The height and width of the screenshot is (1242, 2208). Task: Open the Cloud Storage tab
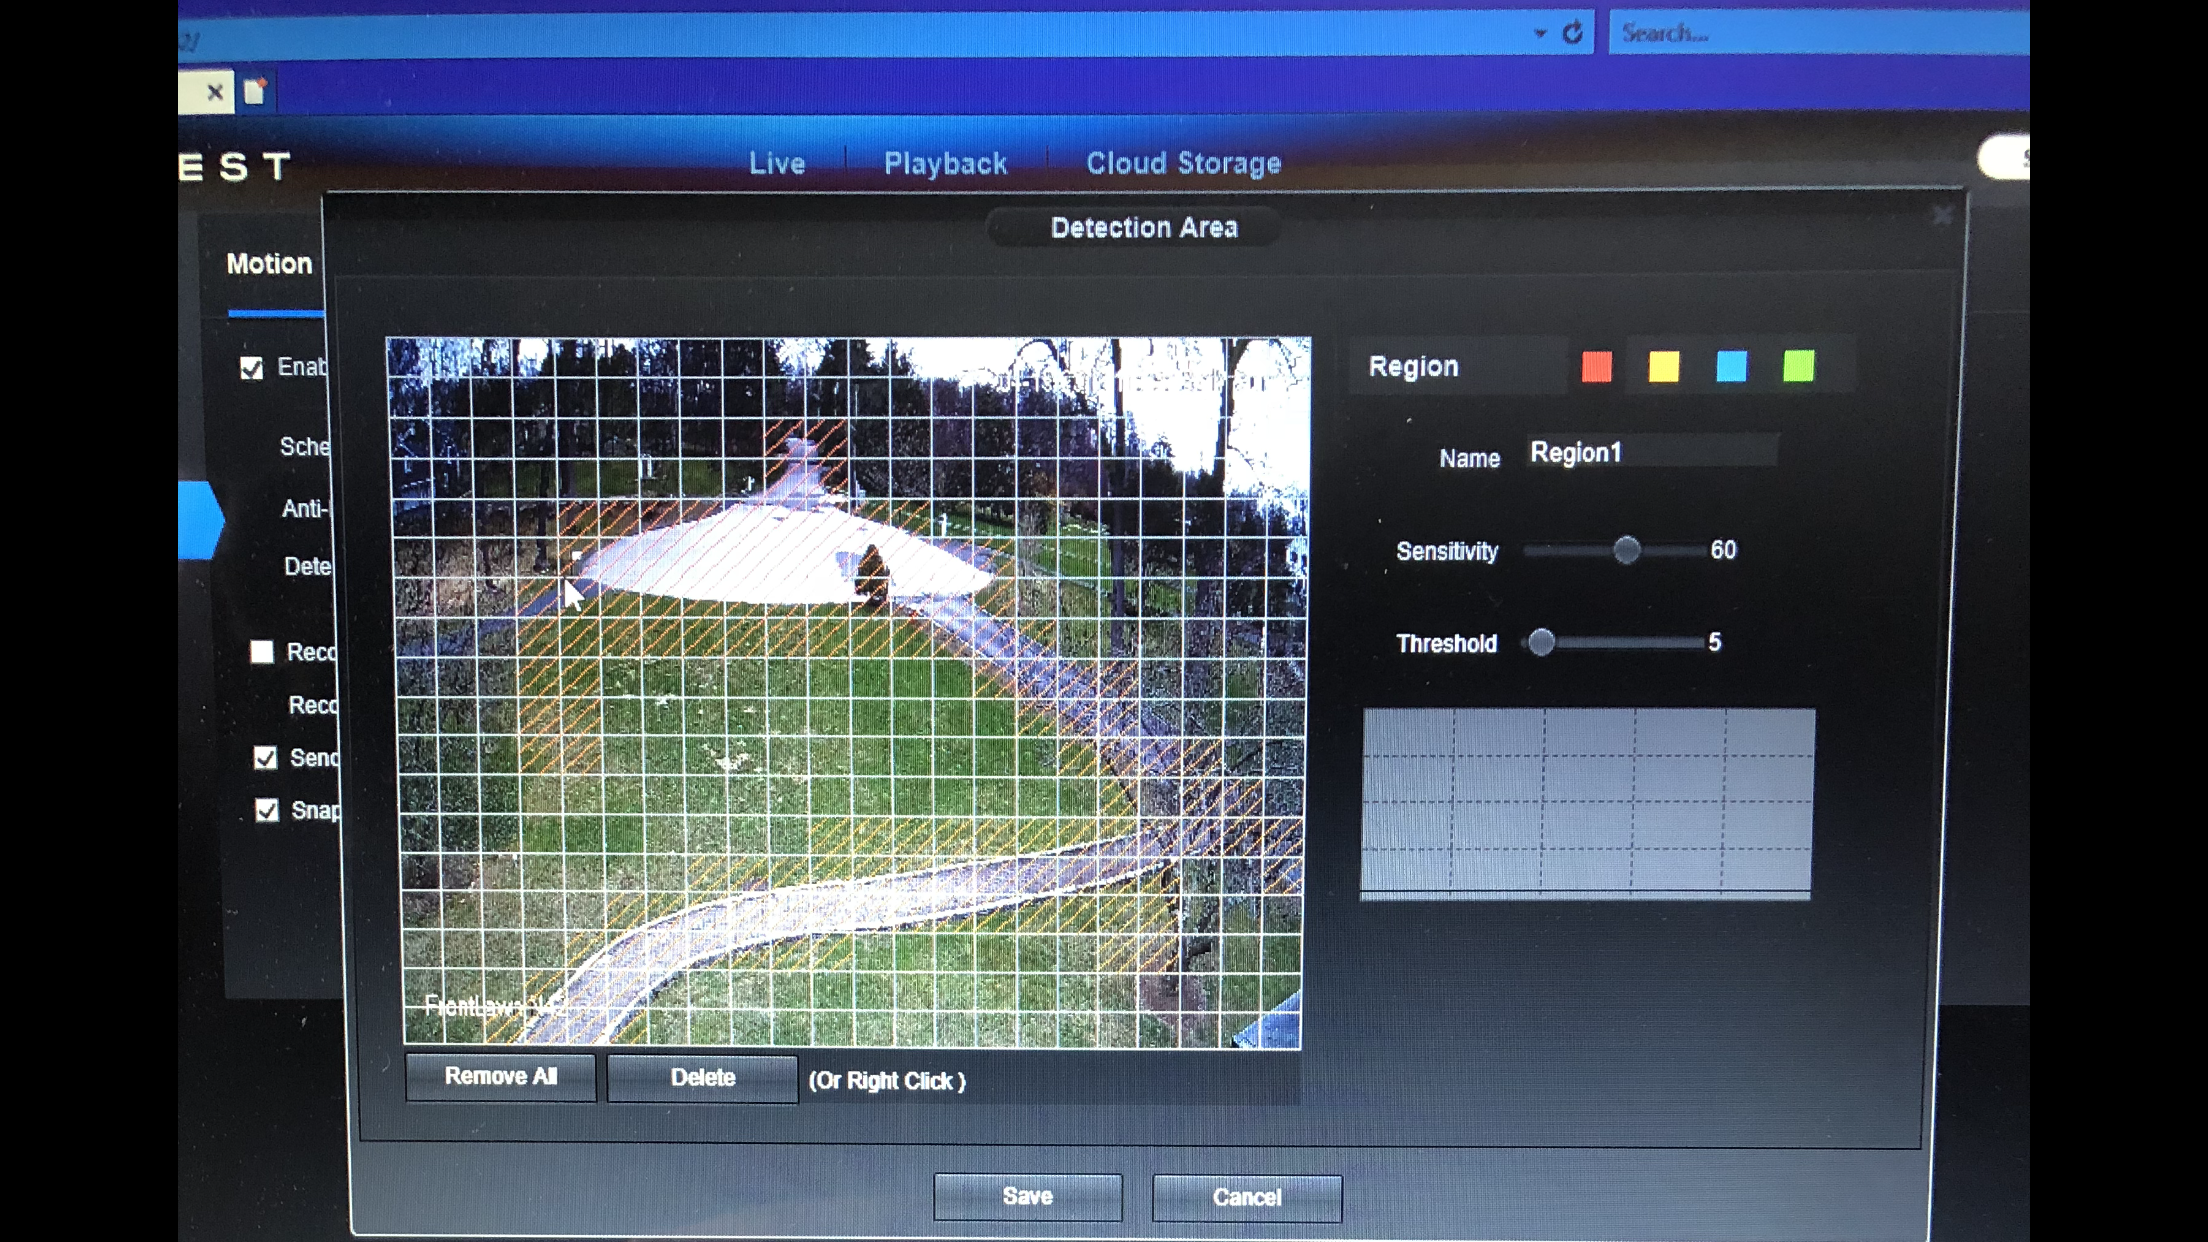[x=1184, y=163]
